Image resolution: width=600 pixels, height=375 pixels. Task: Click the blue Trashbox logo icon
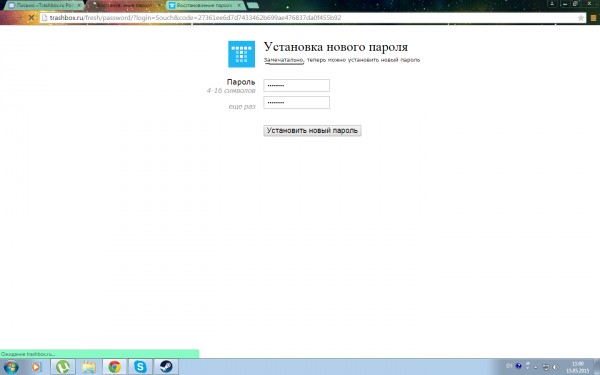coord(241,54)
